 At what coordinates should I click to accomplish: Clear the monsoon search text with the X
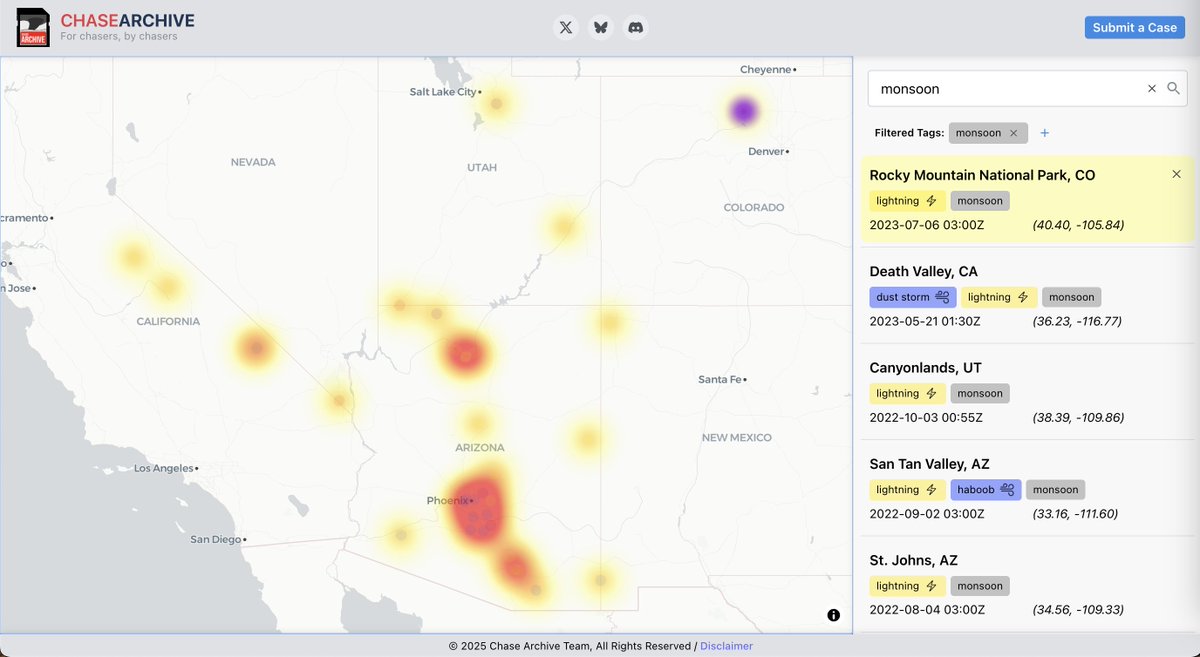tap(1152, 88)
